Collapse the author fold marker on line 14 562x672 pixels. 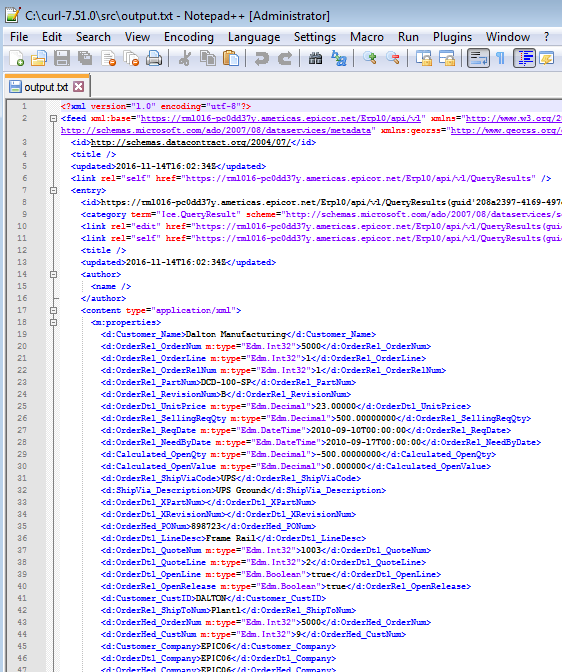53,274
